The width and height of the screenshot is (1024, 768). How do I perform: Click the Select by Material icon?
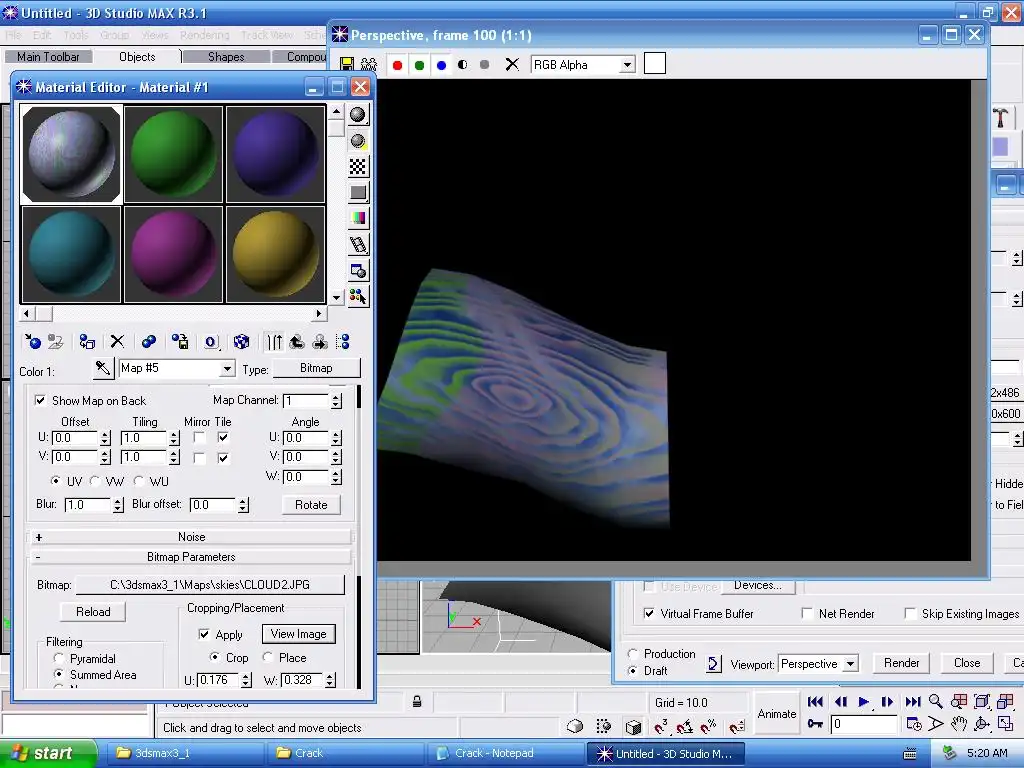358,297
